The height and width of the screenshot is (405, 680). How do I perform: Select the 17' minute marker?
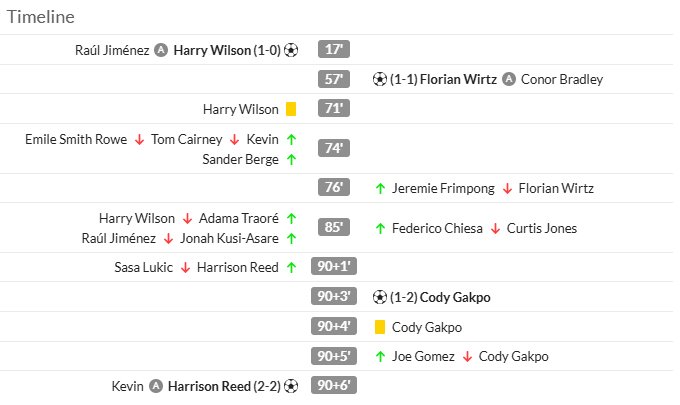334,49
